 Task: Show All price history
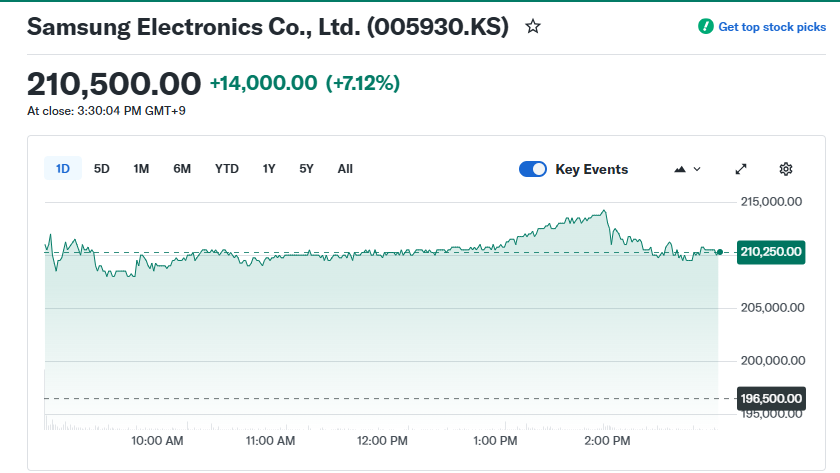click(x=345, y=169)
